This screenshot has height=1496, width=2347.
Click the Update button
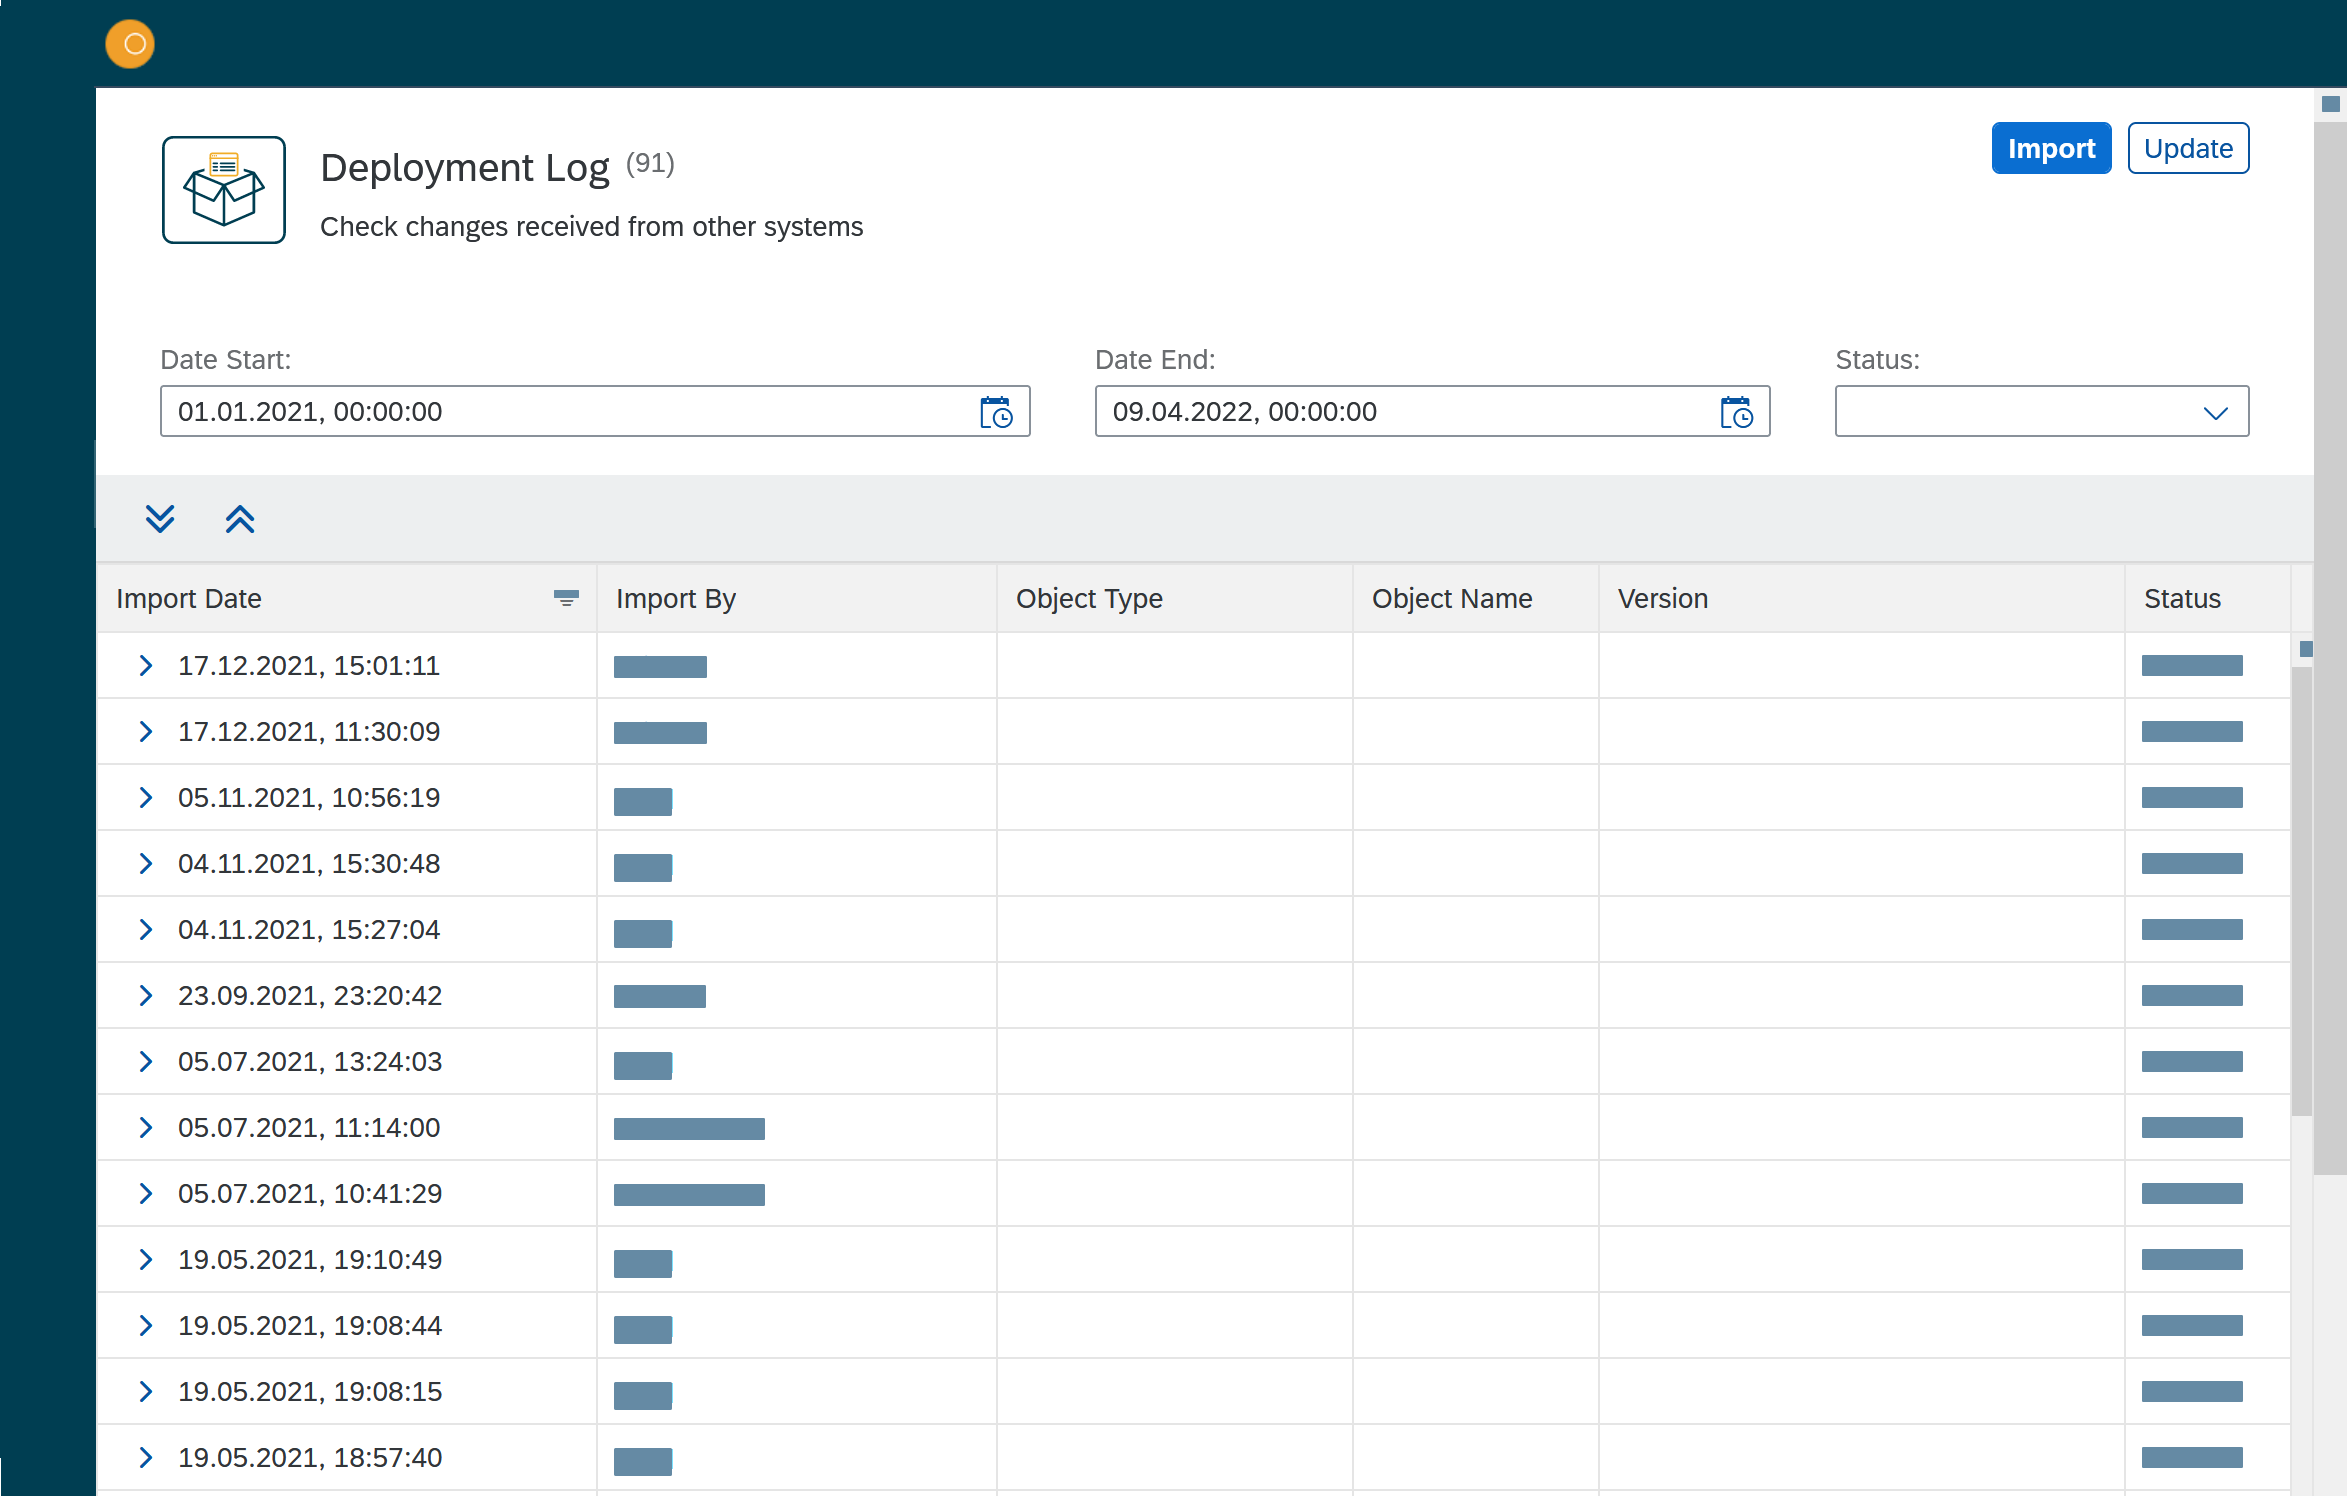coord(2188,148)
